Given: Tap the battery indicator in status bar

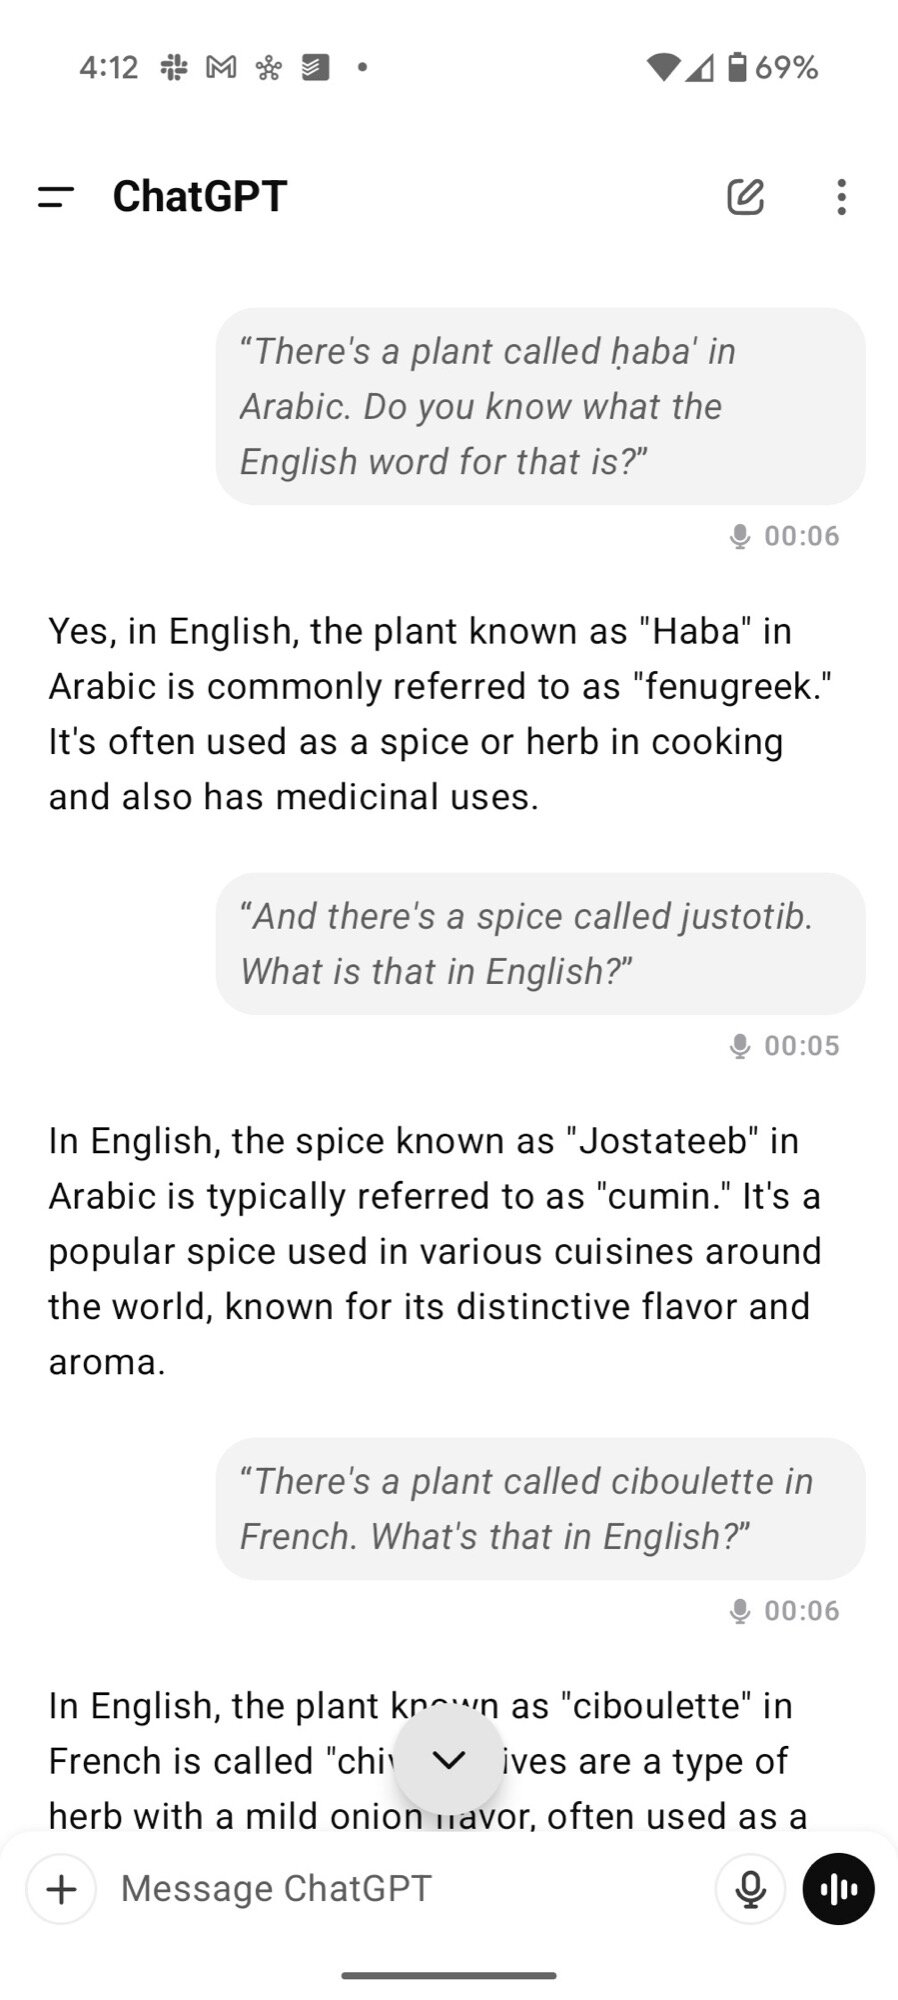Looking at the screenshot, I should point(737,68).
